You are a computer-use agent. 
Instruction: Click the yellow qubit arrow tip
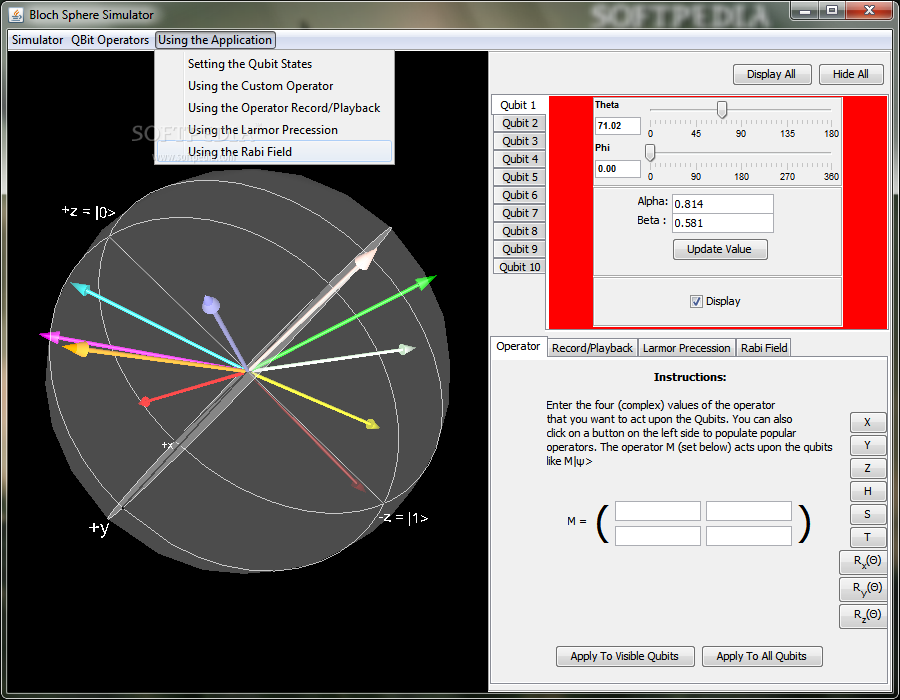(373, 424)
